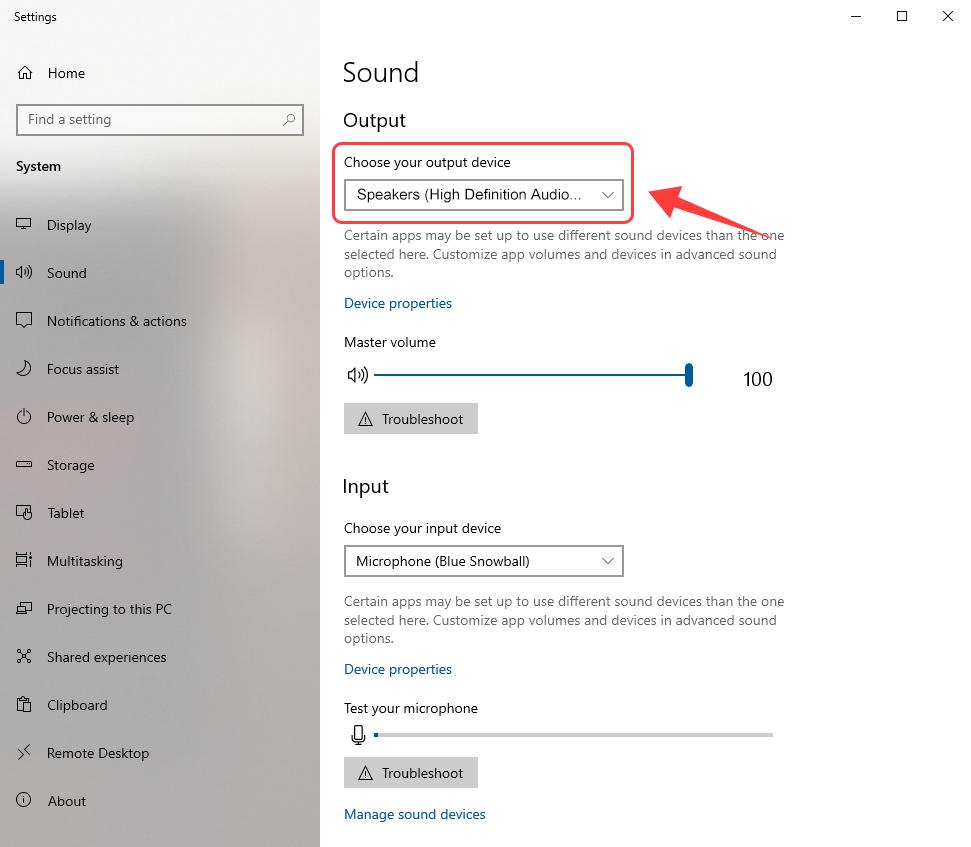Open Notifications & actions via its icon

[22, 321]
